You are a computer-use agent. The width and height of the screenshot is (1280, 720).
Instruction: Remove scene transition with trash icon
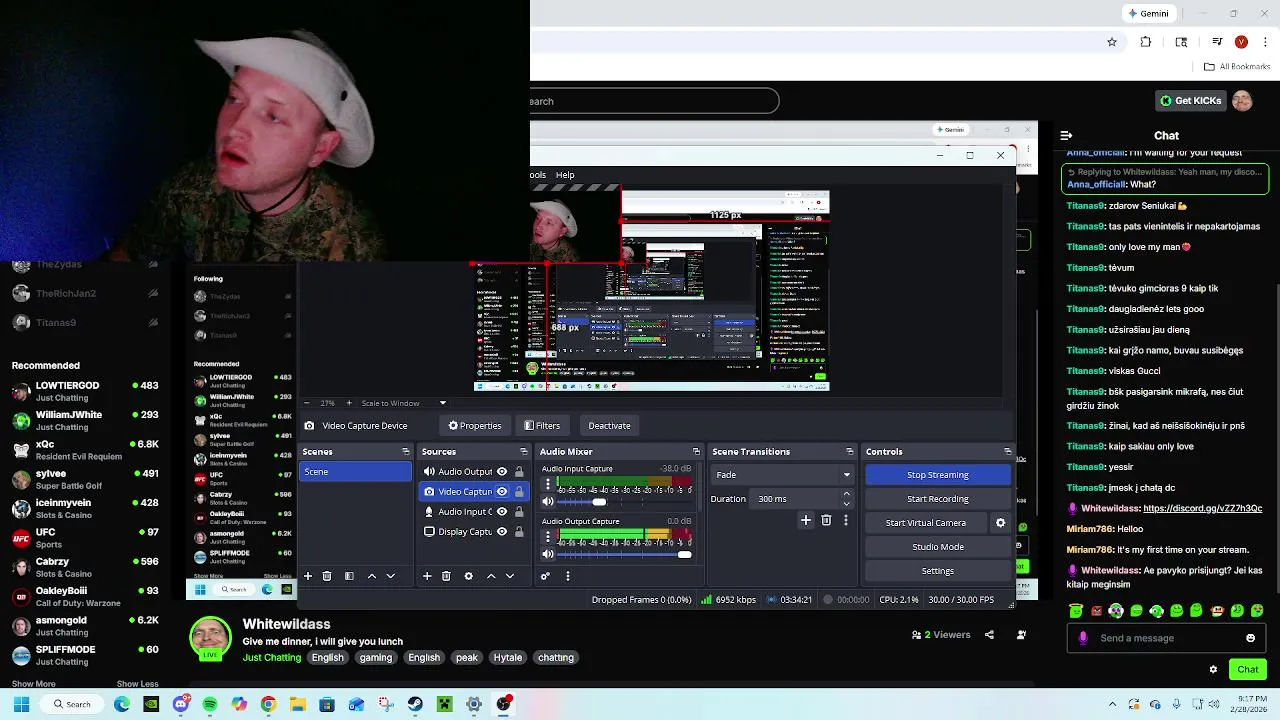click(826, 520)
